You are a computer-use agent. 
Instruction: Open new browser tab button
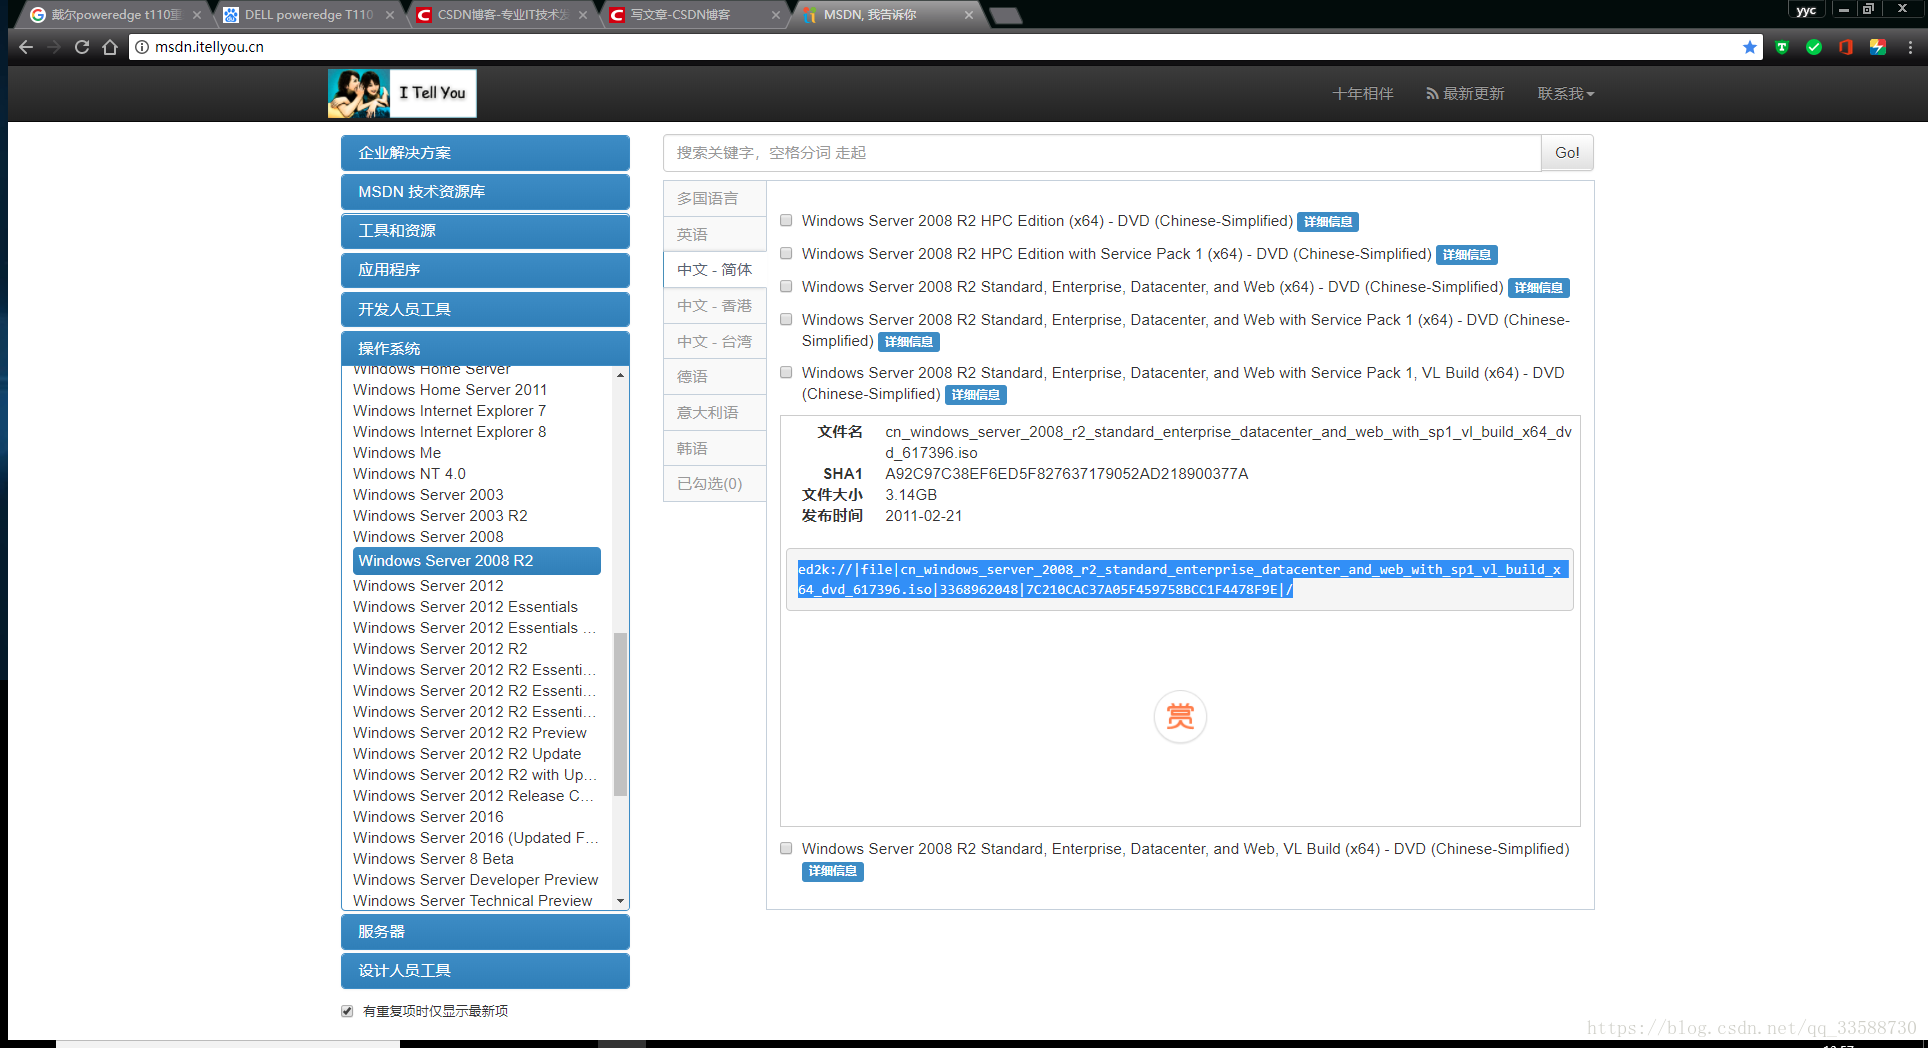click(x=1005, y=15)
